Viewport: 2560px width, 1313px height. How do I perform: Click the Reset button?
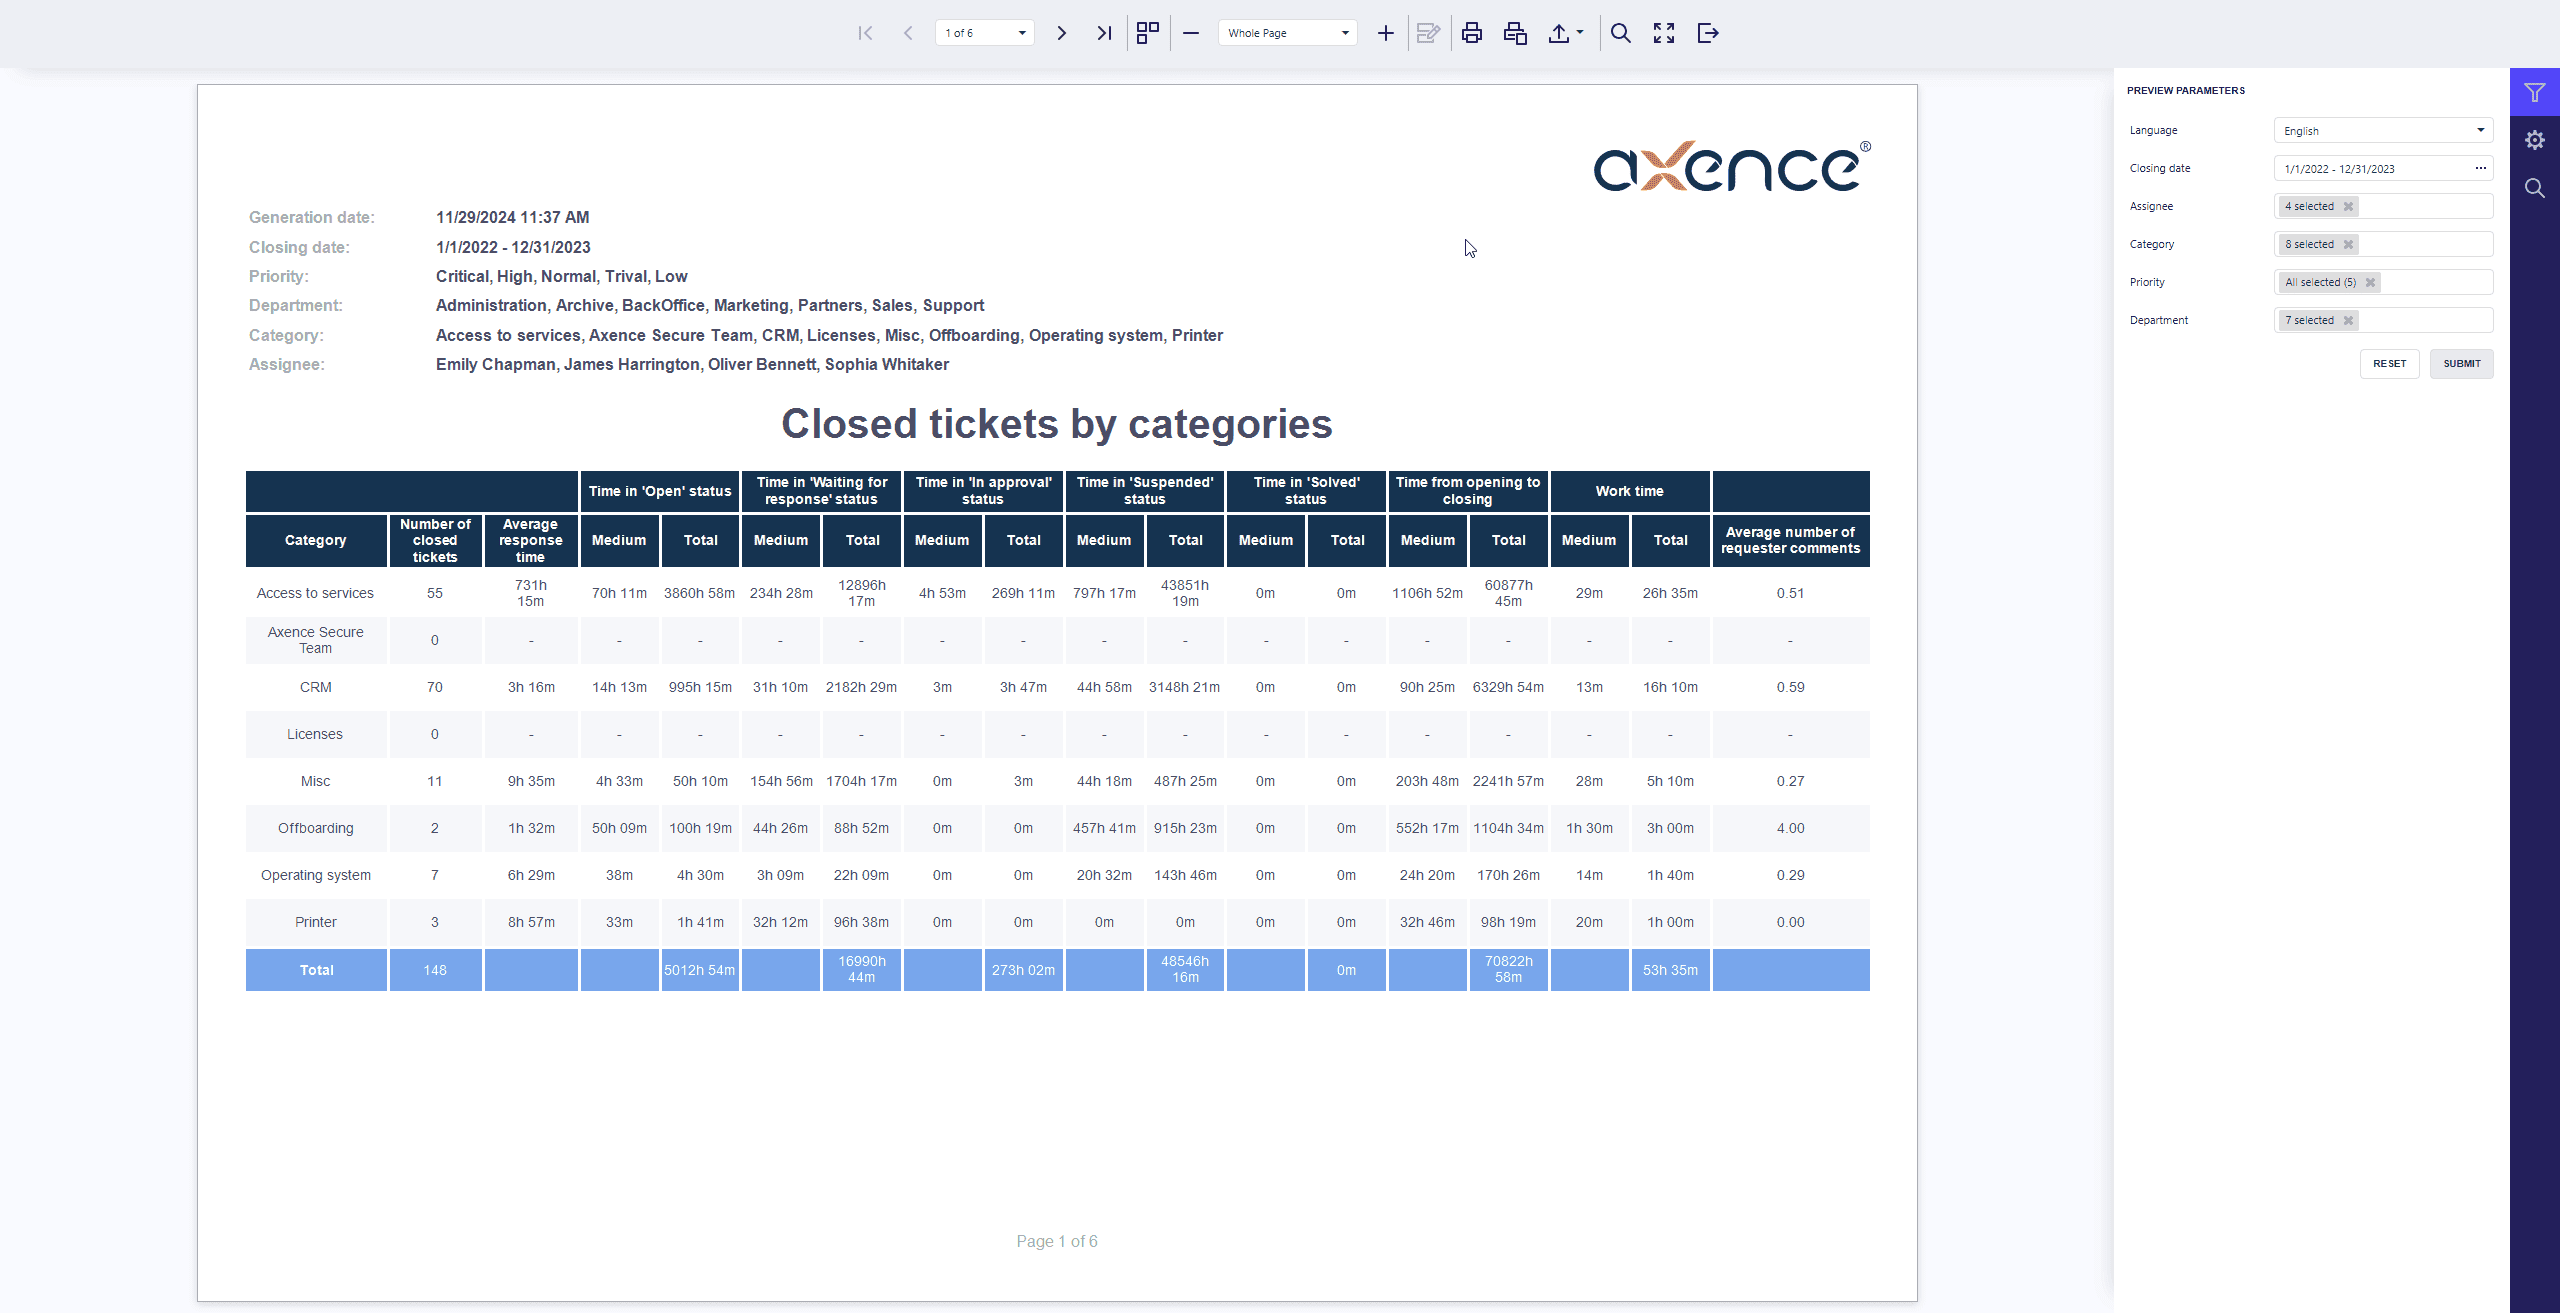[x=2389, y=364]
